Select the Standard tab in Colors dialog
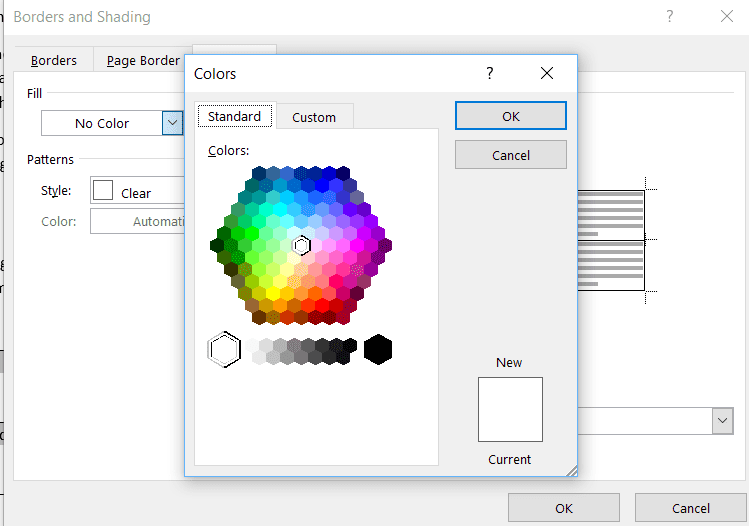 pos(235,116)
